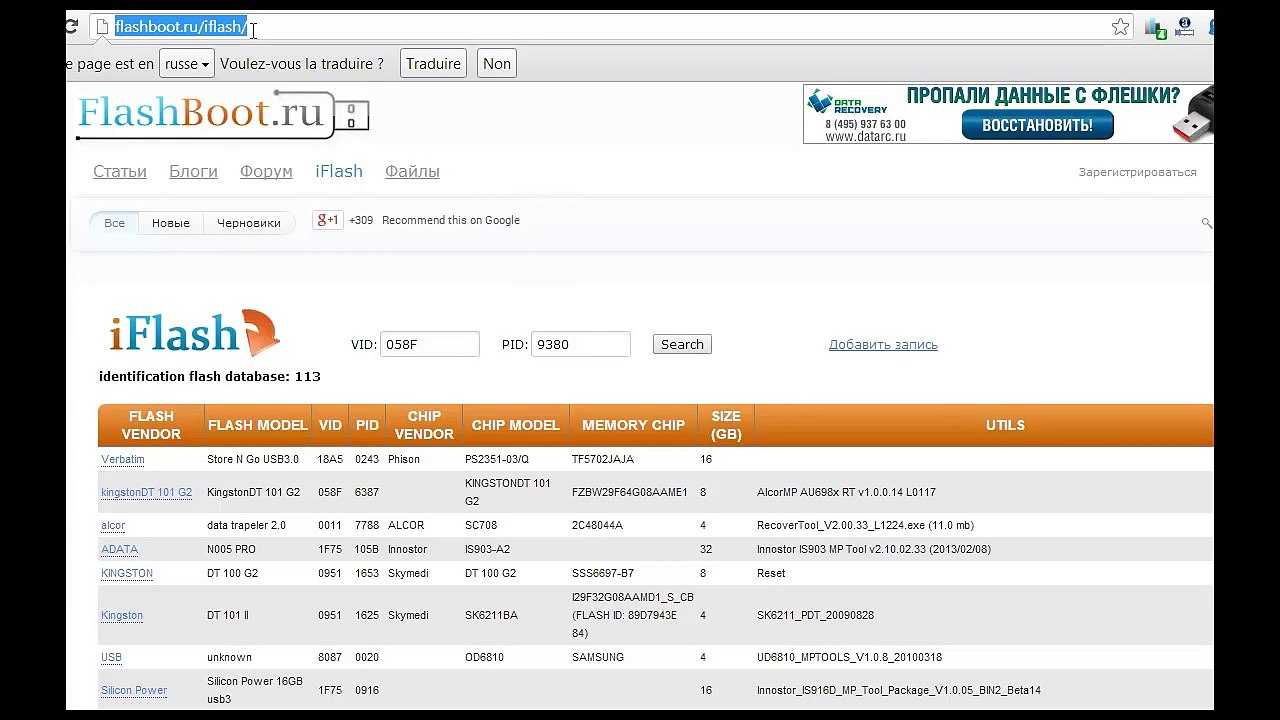
Task: Click the VID column header
Action: click(x=330, y=425)
